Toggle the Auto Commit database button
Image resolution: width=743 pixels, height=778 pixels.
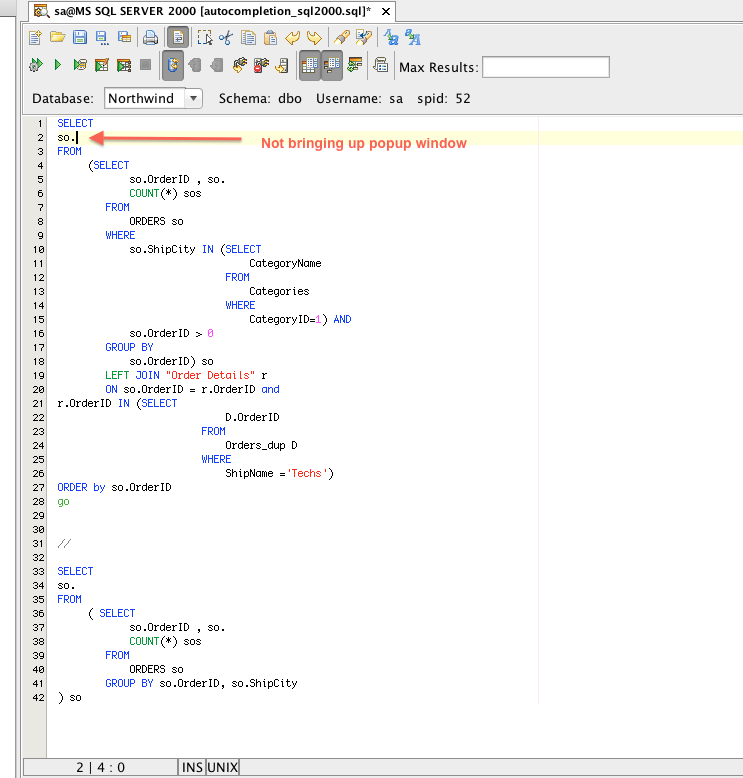point(173,65)
